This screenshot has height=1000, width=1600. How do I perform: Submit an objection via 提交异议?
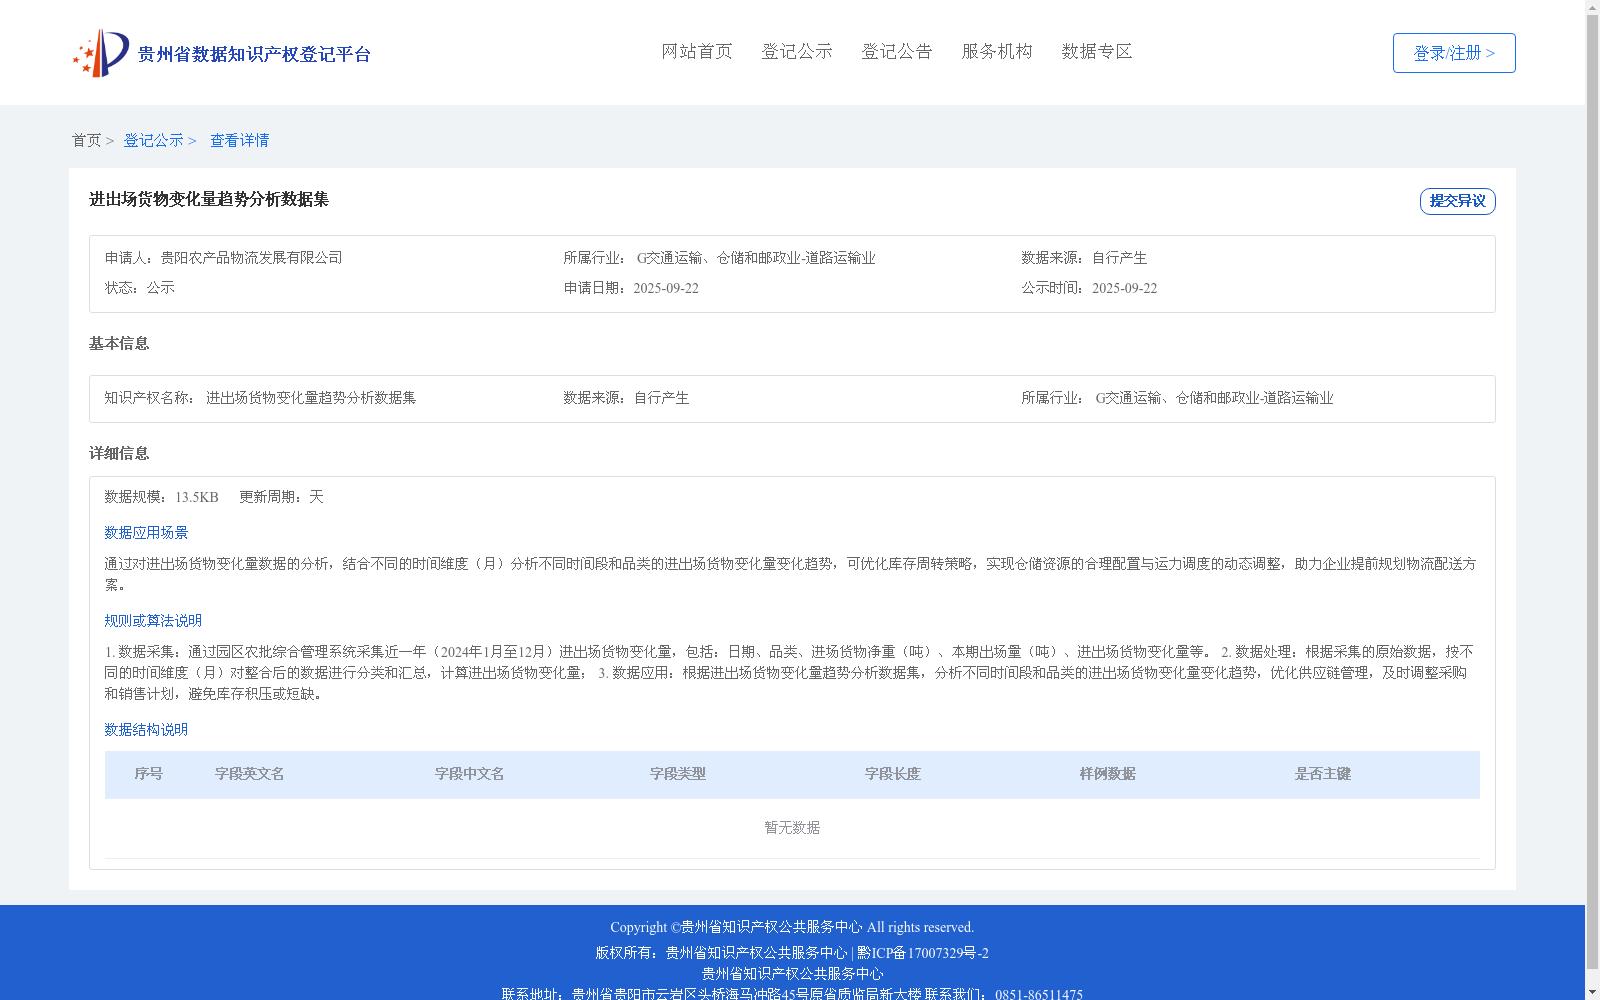[x=1458, y=201]
